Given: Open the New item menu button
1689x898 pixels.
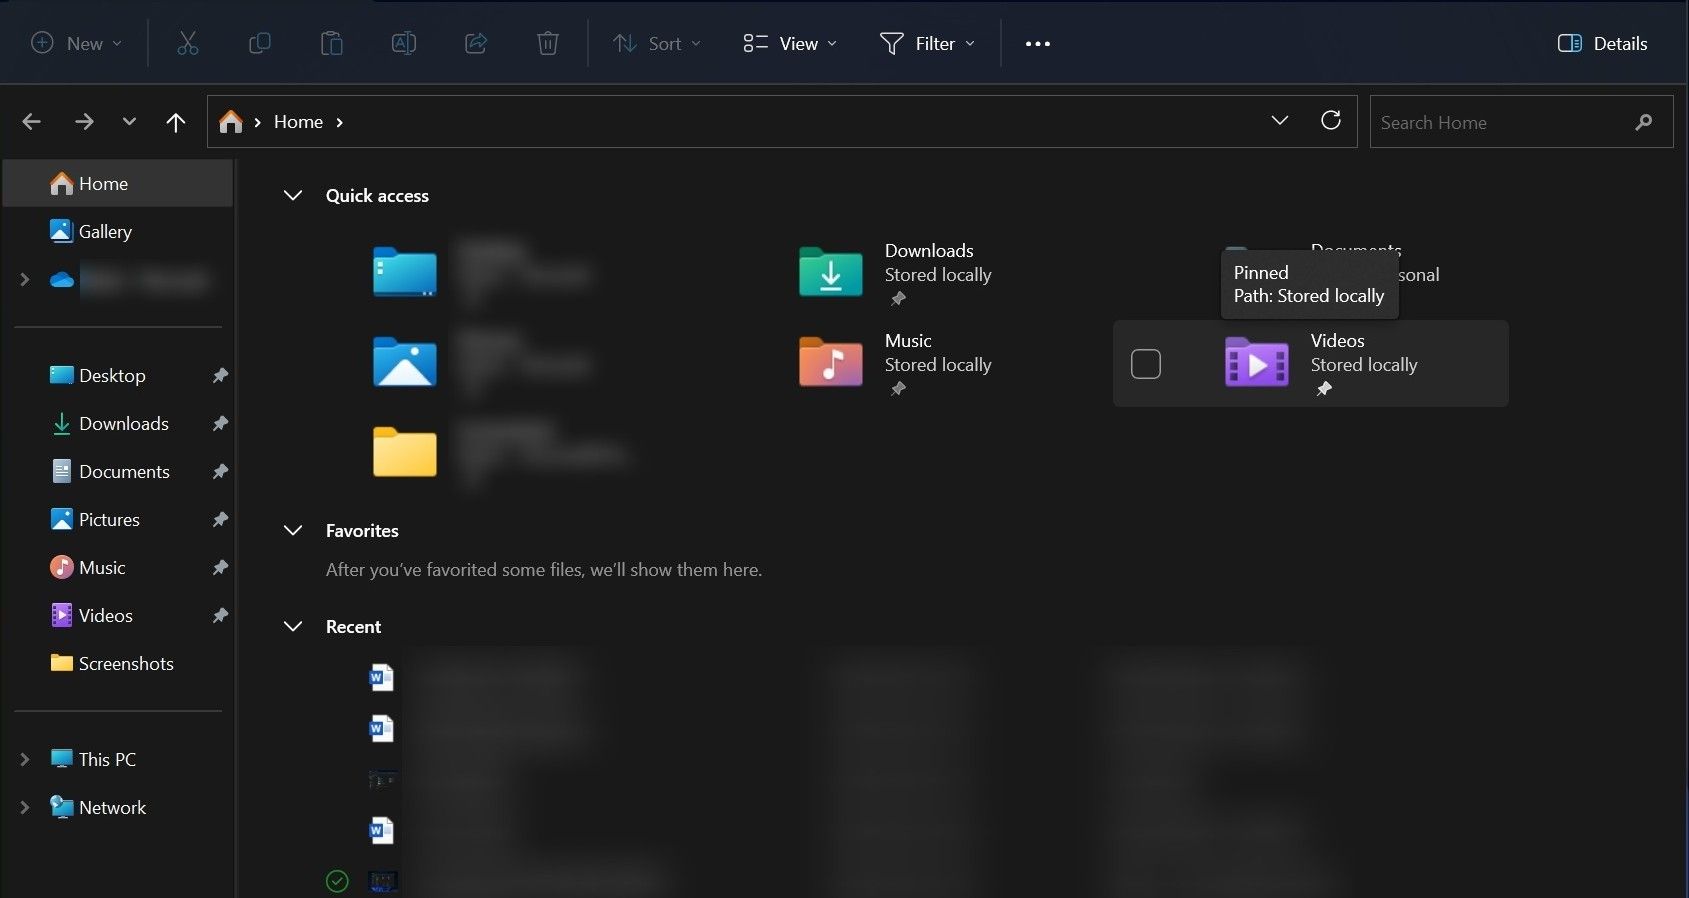Looking at the screenshot, I should (77, 43).
